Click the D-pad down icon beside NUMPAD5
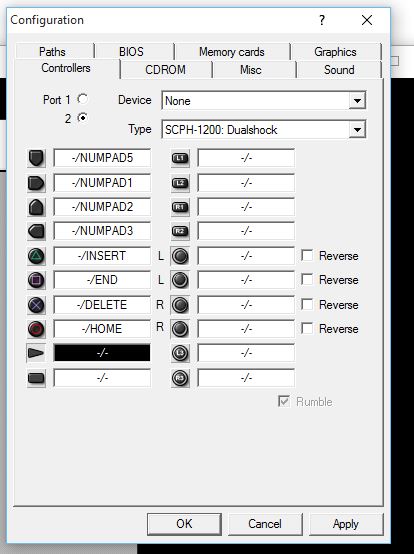 [36, 158]
